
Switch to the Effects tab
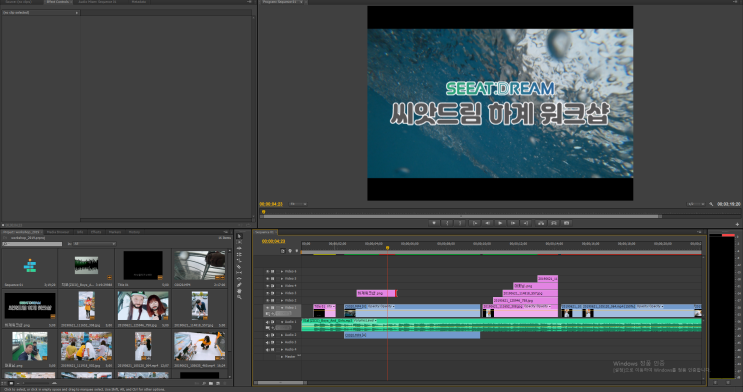click(96, 232)
